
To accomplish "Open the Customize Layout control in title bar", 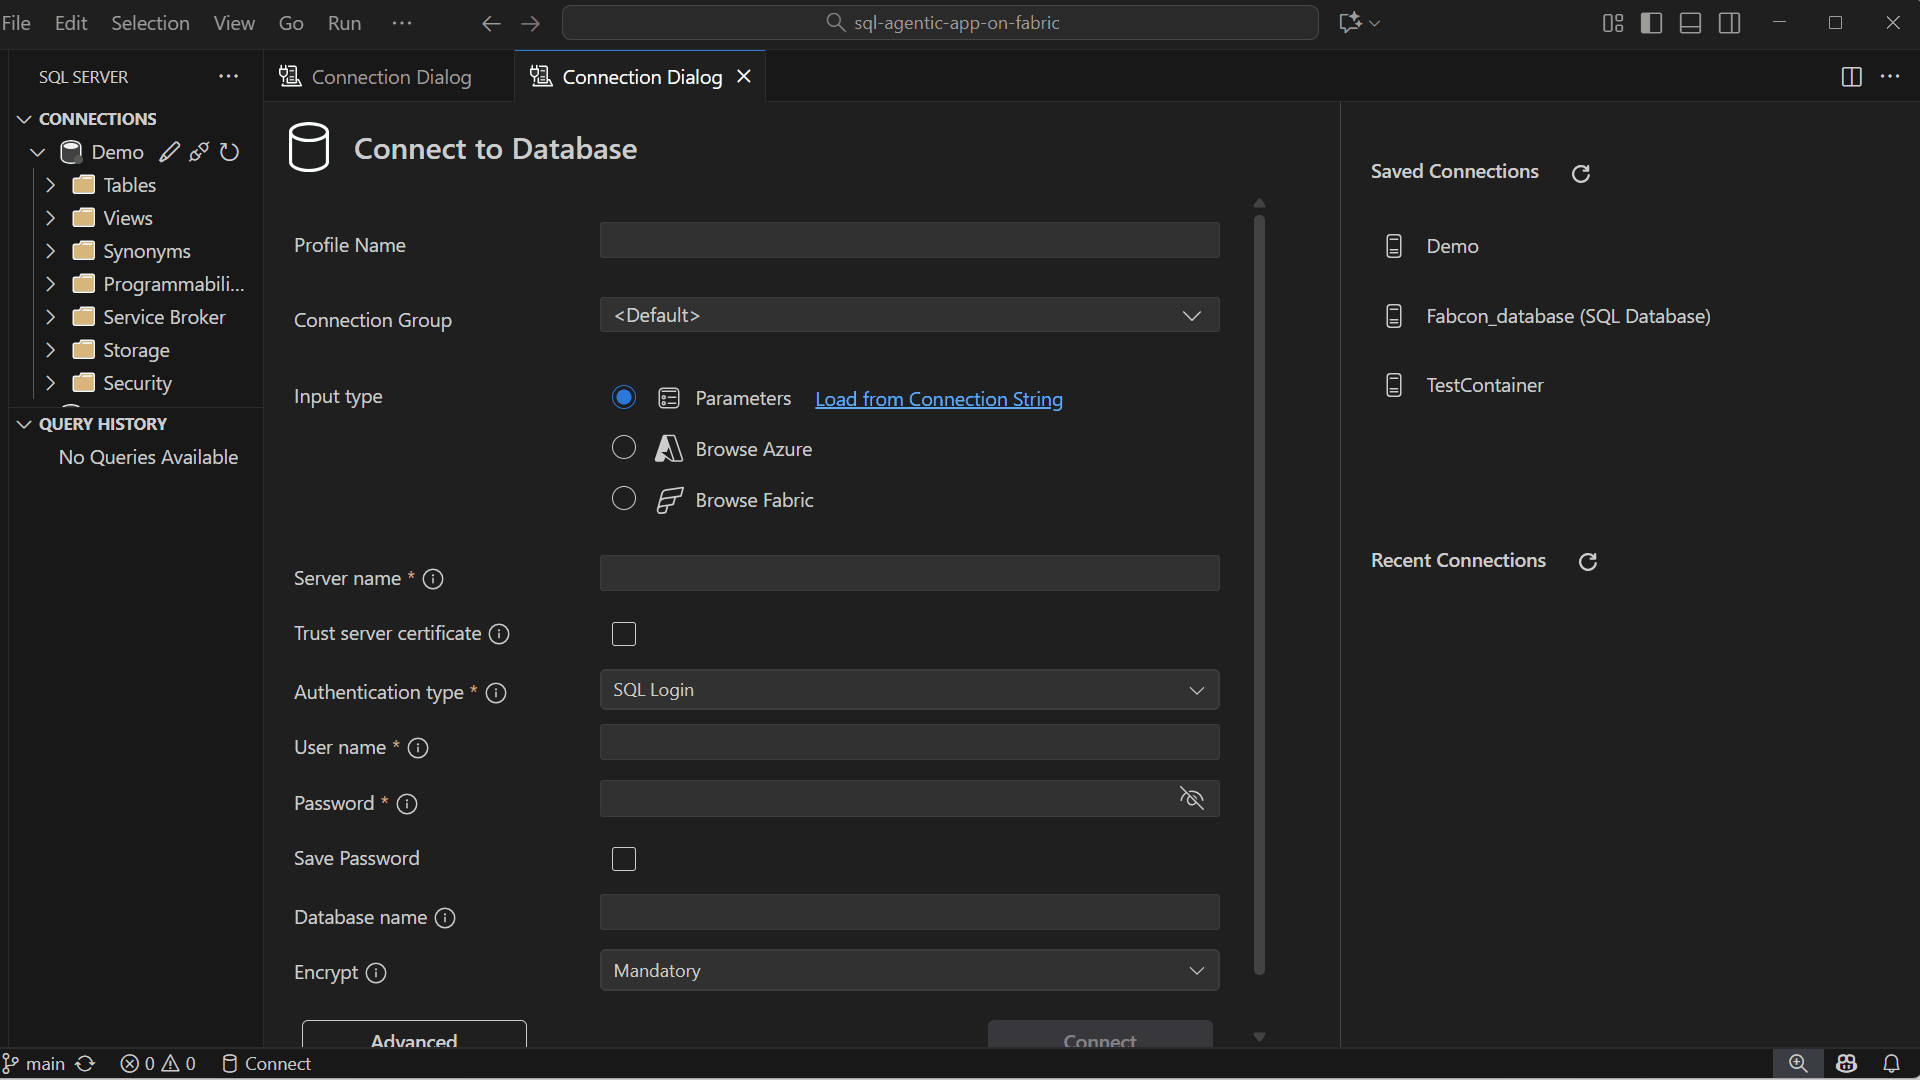I will 1612,22.
